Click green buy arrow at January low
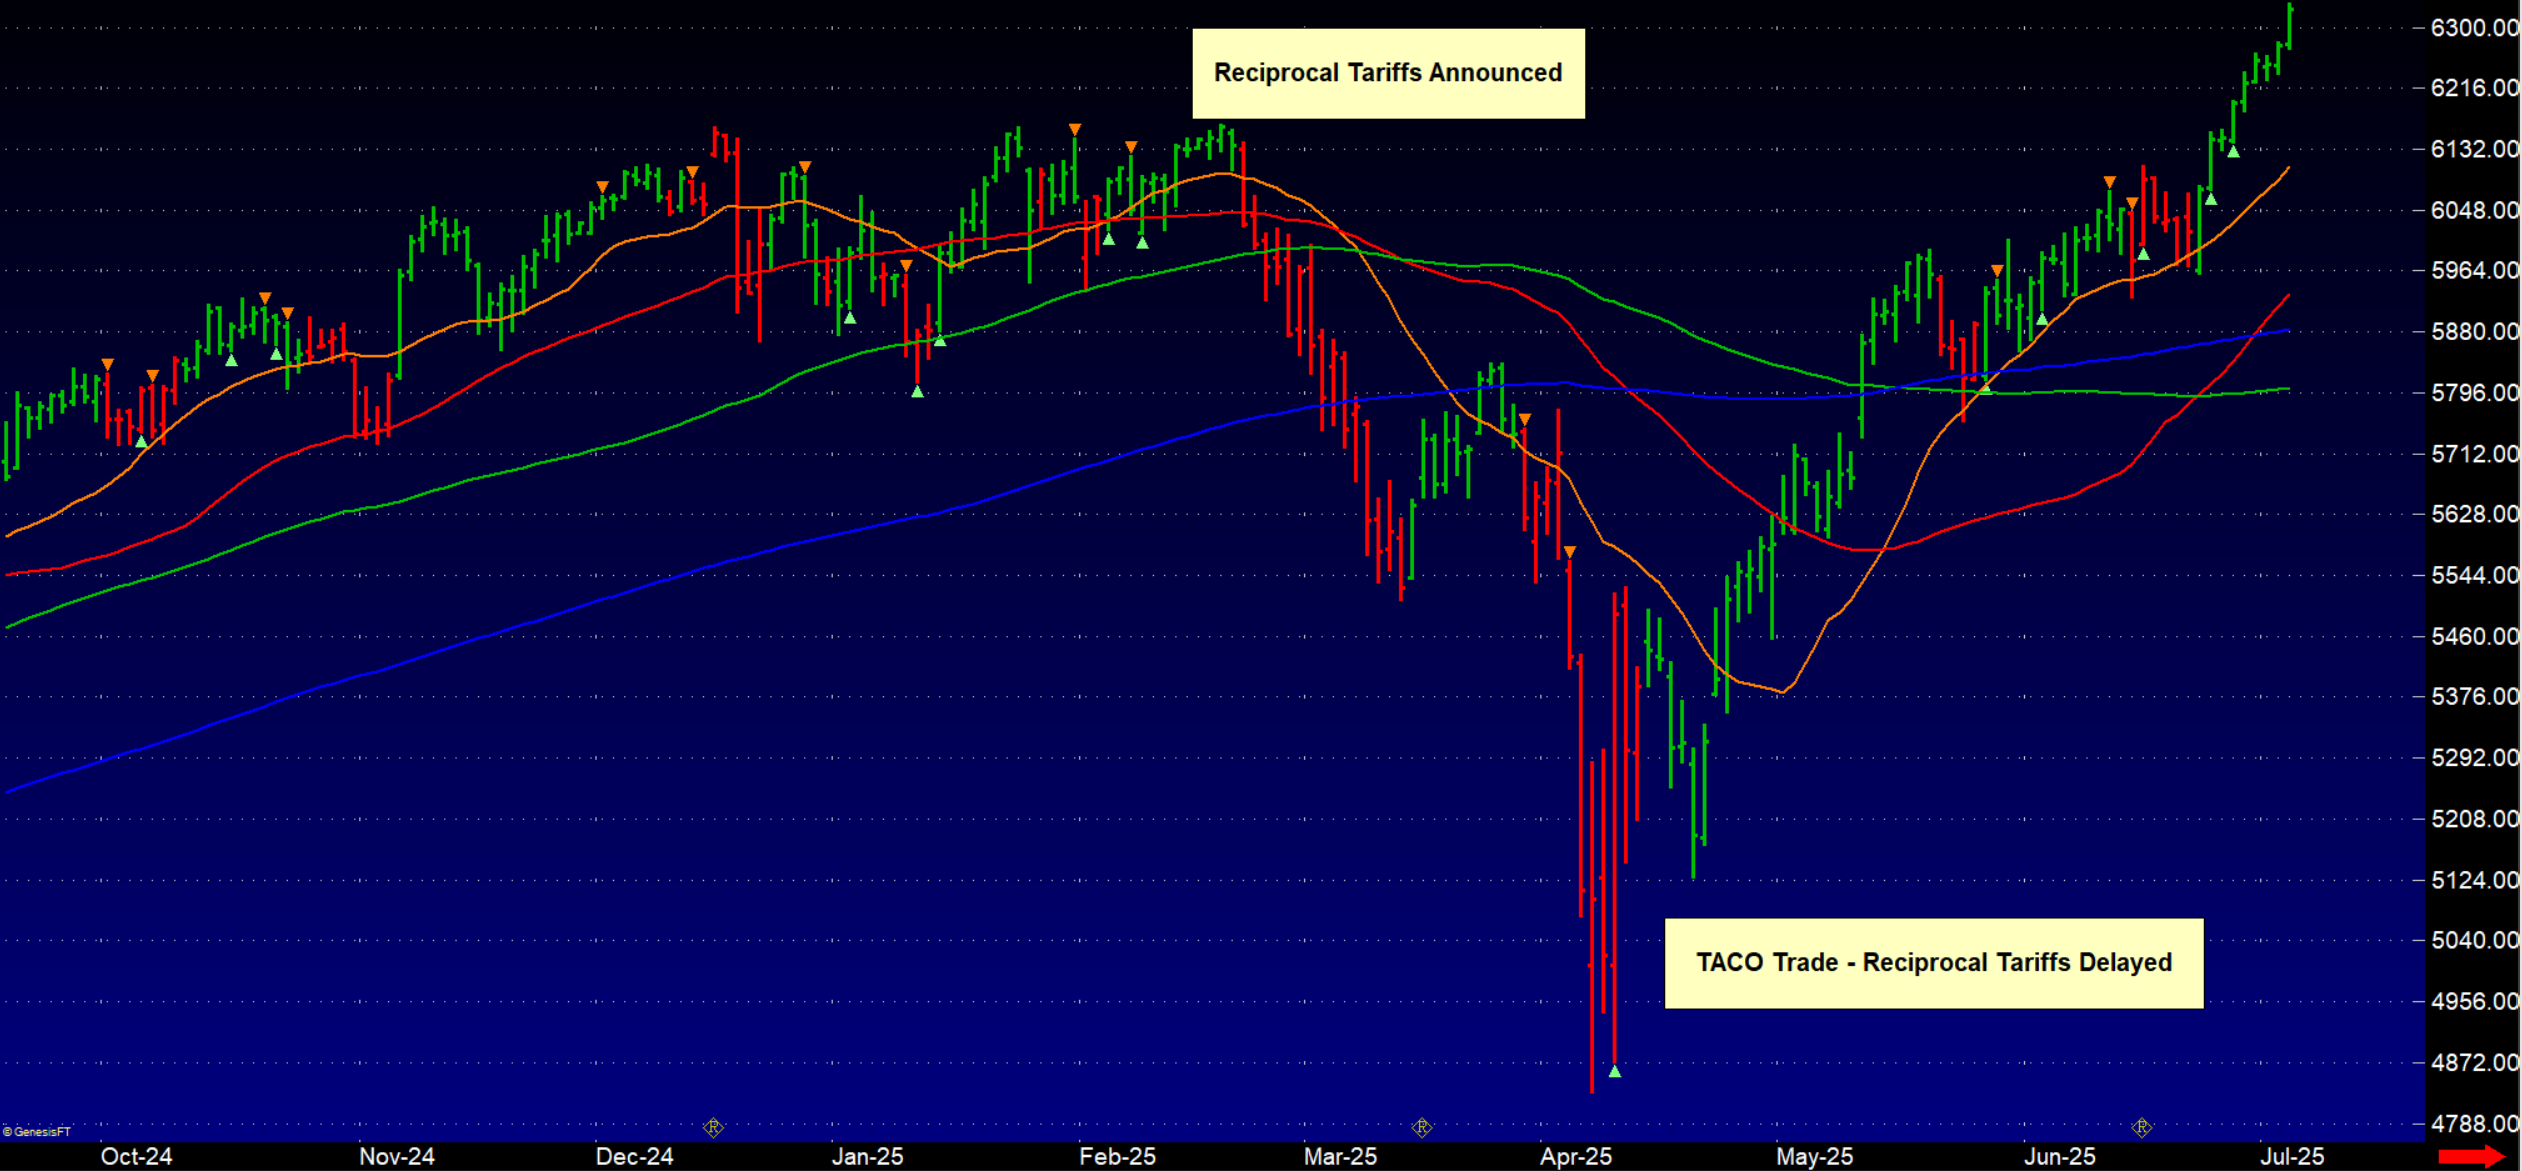The width and height of the screenshot is (2522, 1171). click(x=917, y=391)
